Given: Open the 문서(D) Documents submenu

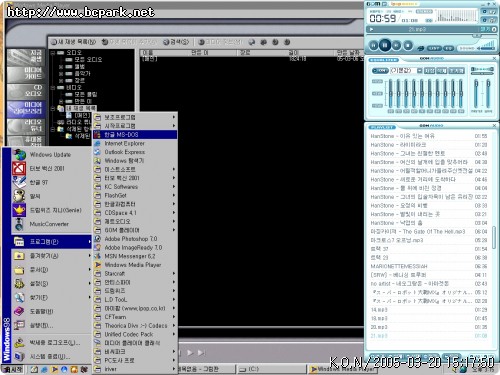Looking at the screenshot, I should [51, 270].
